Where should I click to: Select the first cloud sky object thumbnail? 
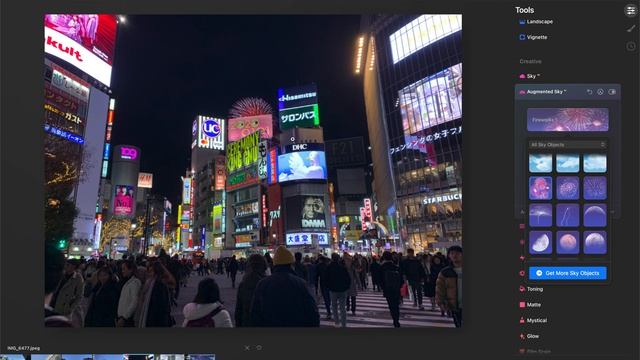click(540, 163)
